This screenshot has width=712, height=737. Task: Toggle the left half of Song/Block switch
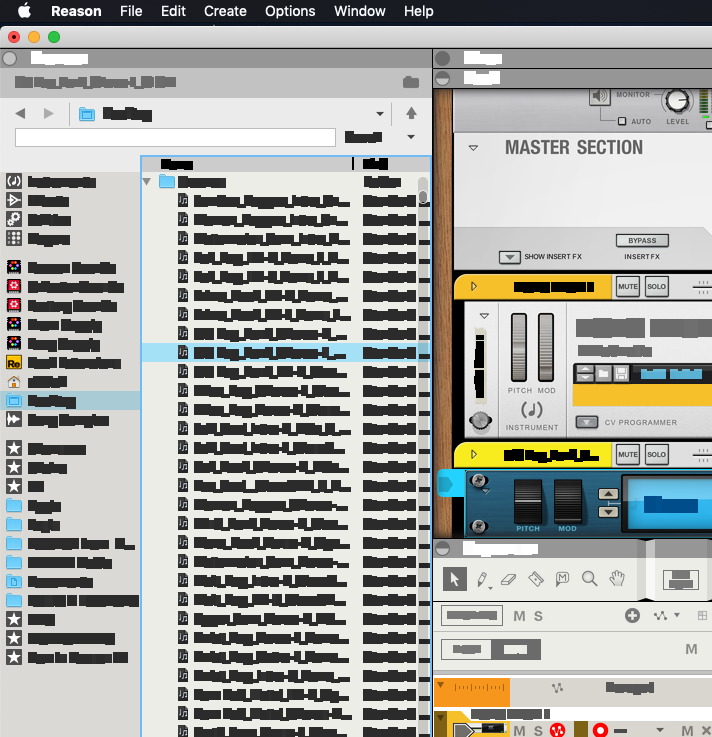tap(467, 650)
